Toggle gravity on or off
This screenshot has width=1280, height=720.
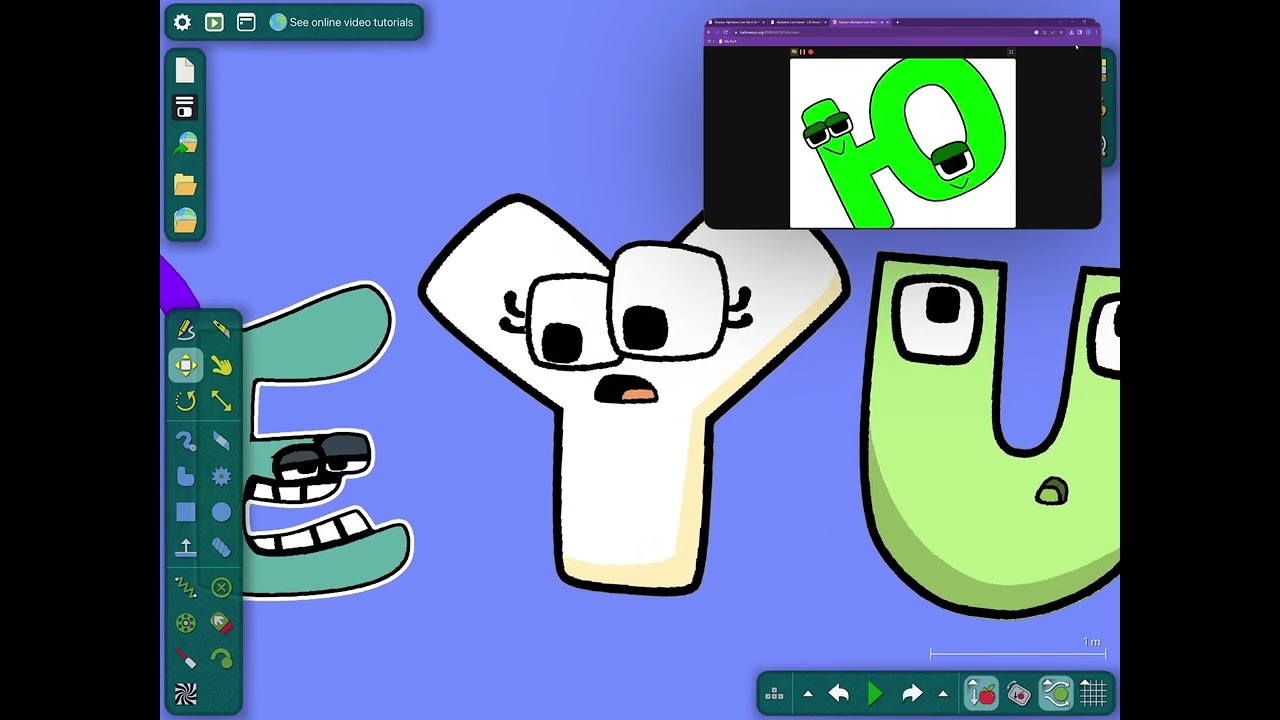point(981,693)
